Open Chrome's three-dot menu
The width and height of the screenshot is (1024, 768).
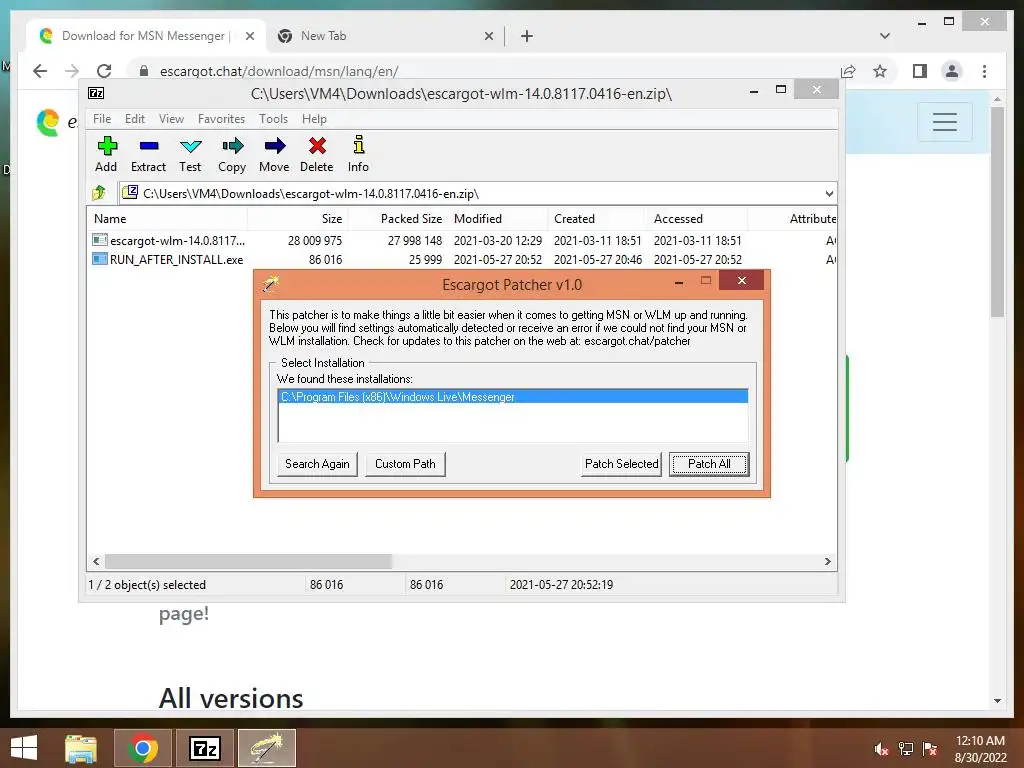(984, 71)
